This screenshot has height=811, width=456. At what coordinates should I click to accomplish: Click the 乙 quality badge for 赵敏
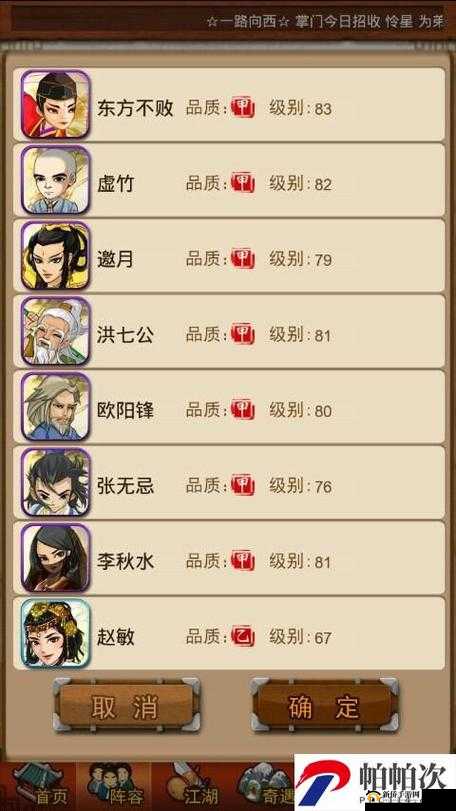click(242, 636)
